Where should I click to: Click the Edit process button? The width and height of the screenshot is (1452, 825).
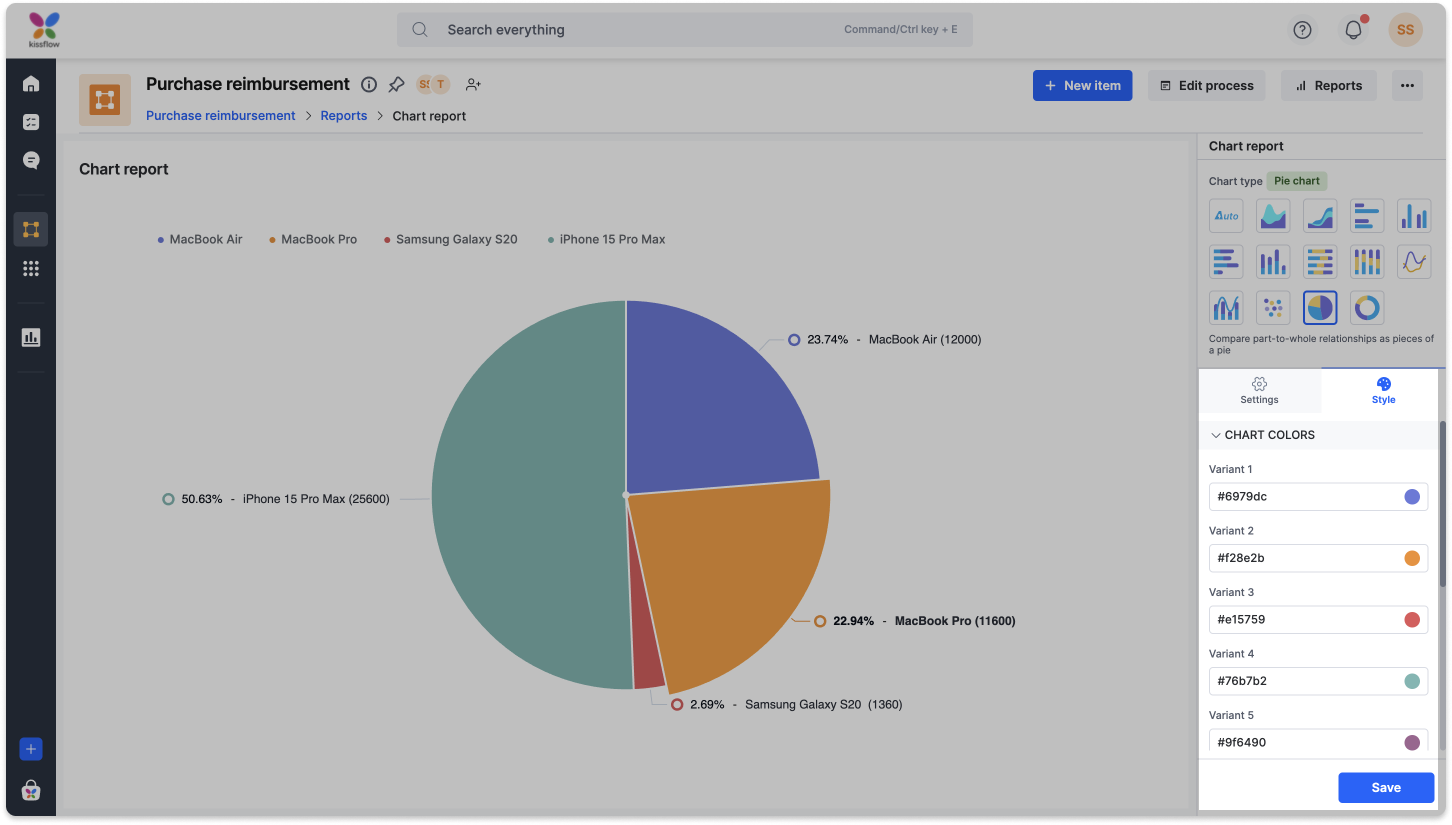(1206, 86)
